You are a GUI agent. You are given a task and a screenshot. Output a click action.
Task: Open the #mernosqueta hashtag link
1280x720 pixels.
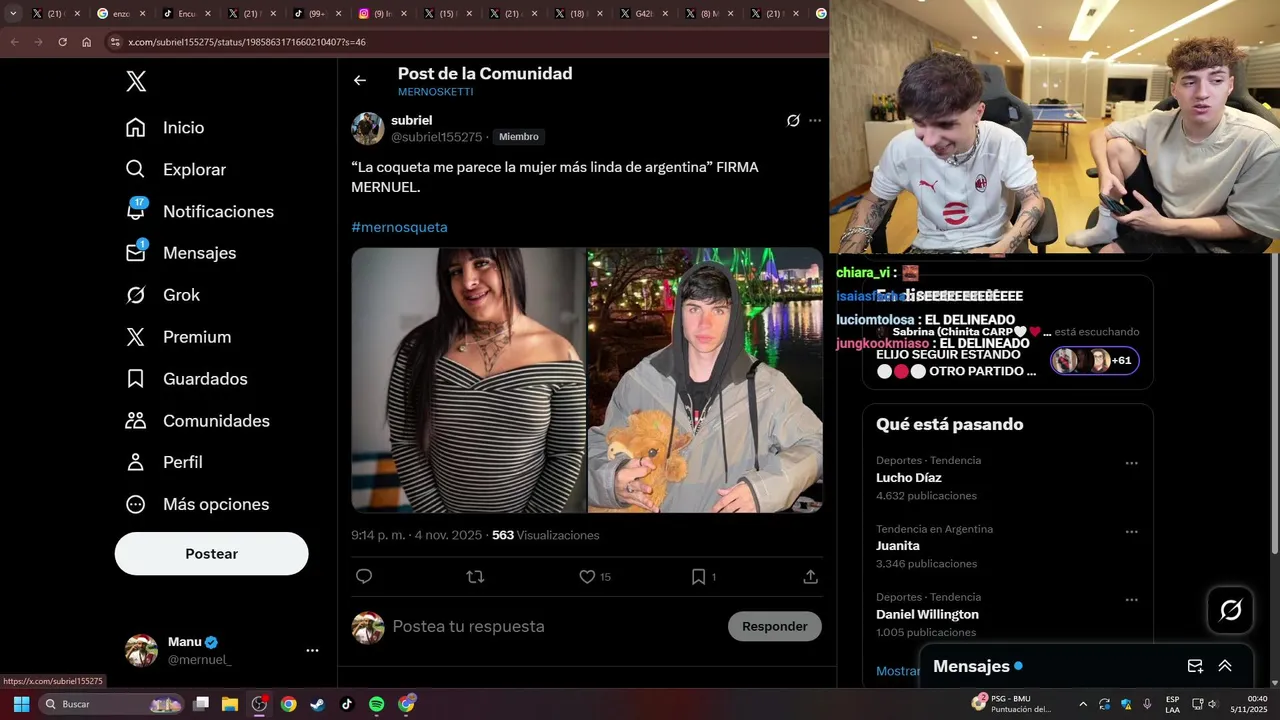(399, 227)
